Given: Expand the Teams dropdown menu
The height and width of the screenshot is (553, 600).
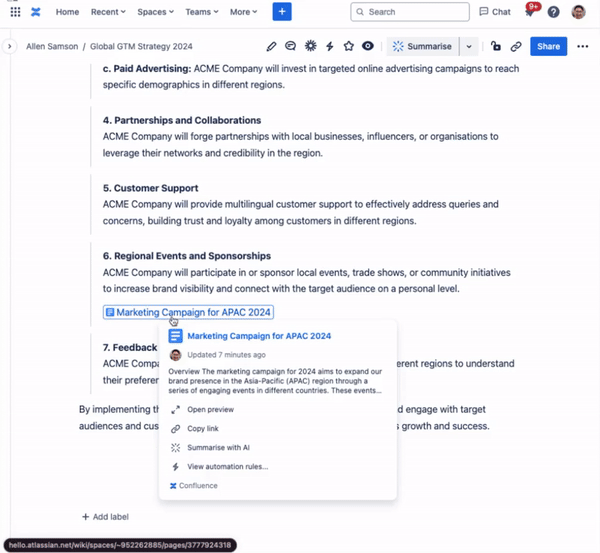Looking at the screenshot, I should (x=202, y=12).
